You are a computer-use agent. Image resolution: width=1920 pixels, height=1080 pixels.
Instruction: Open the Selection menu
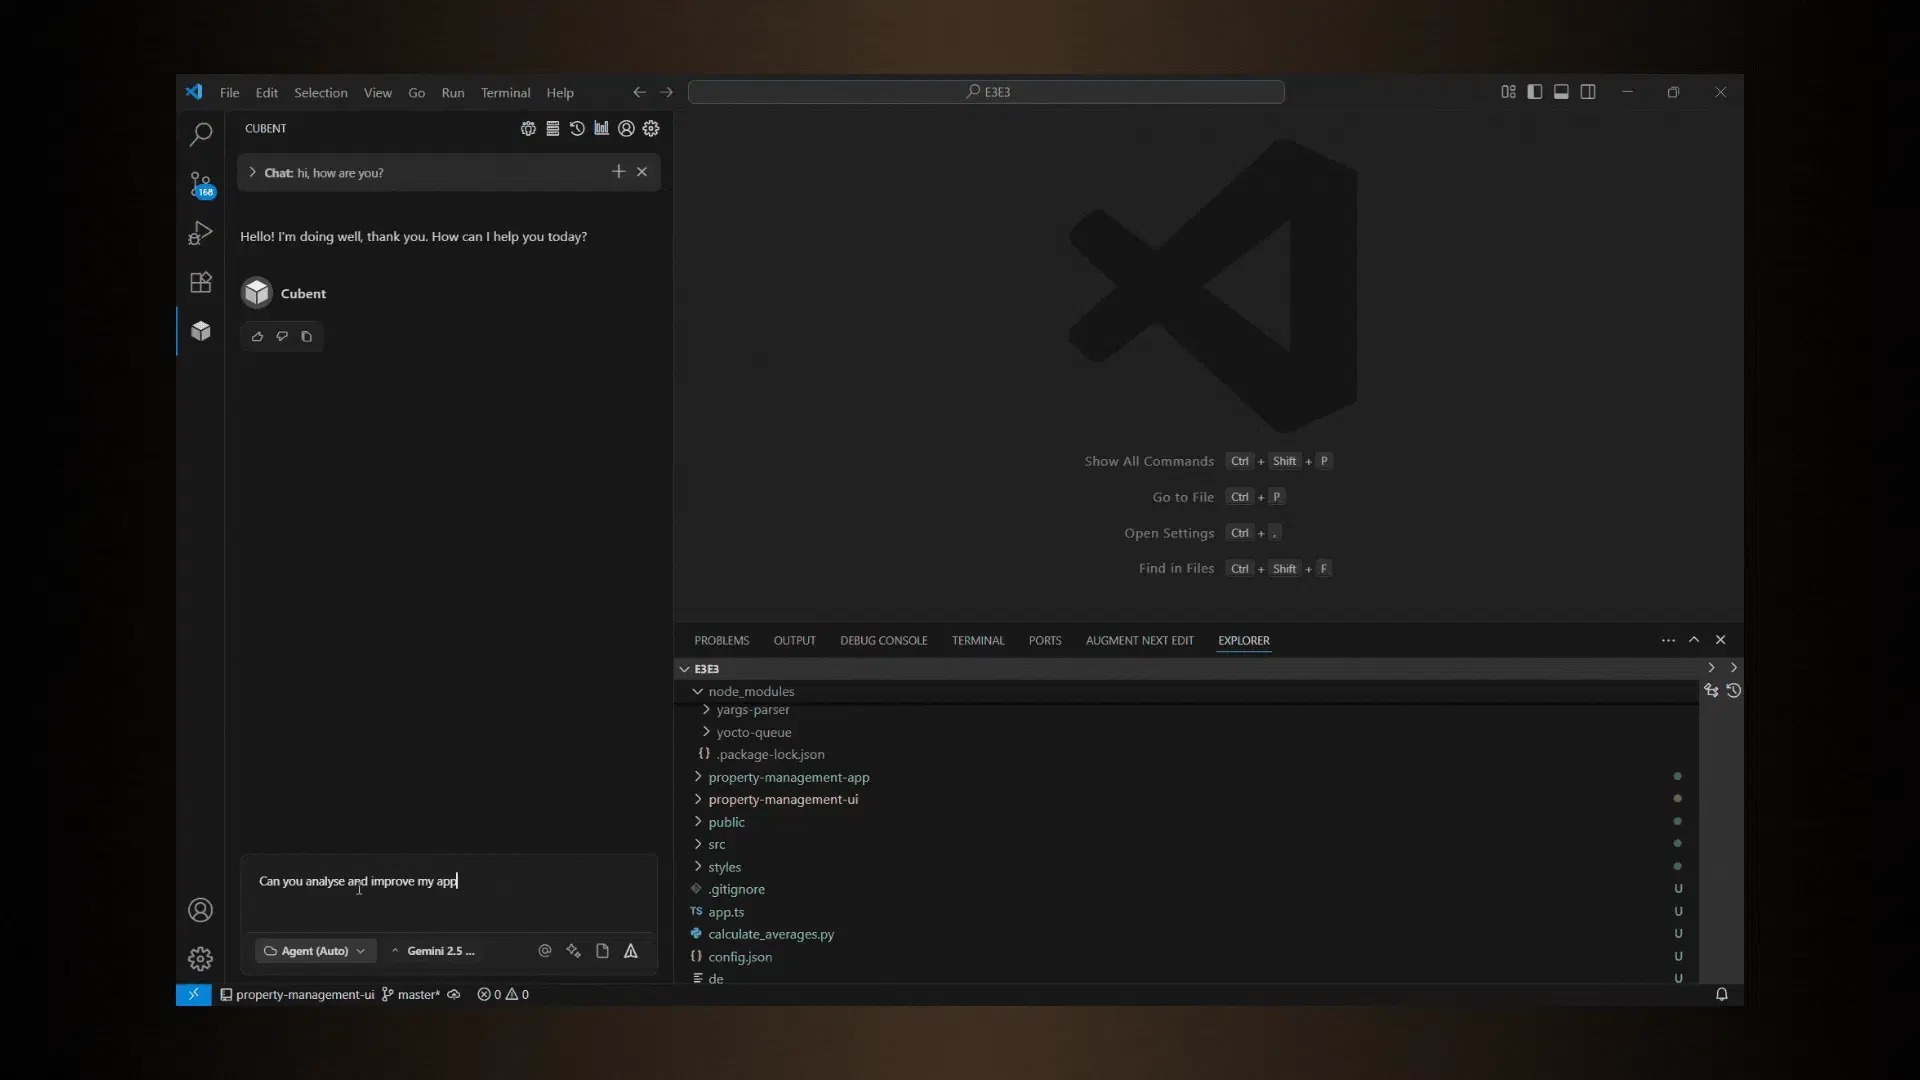pyautogui.click(x=320, y=93)
